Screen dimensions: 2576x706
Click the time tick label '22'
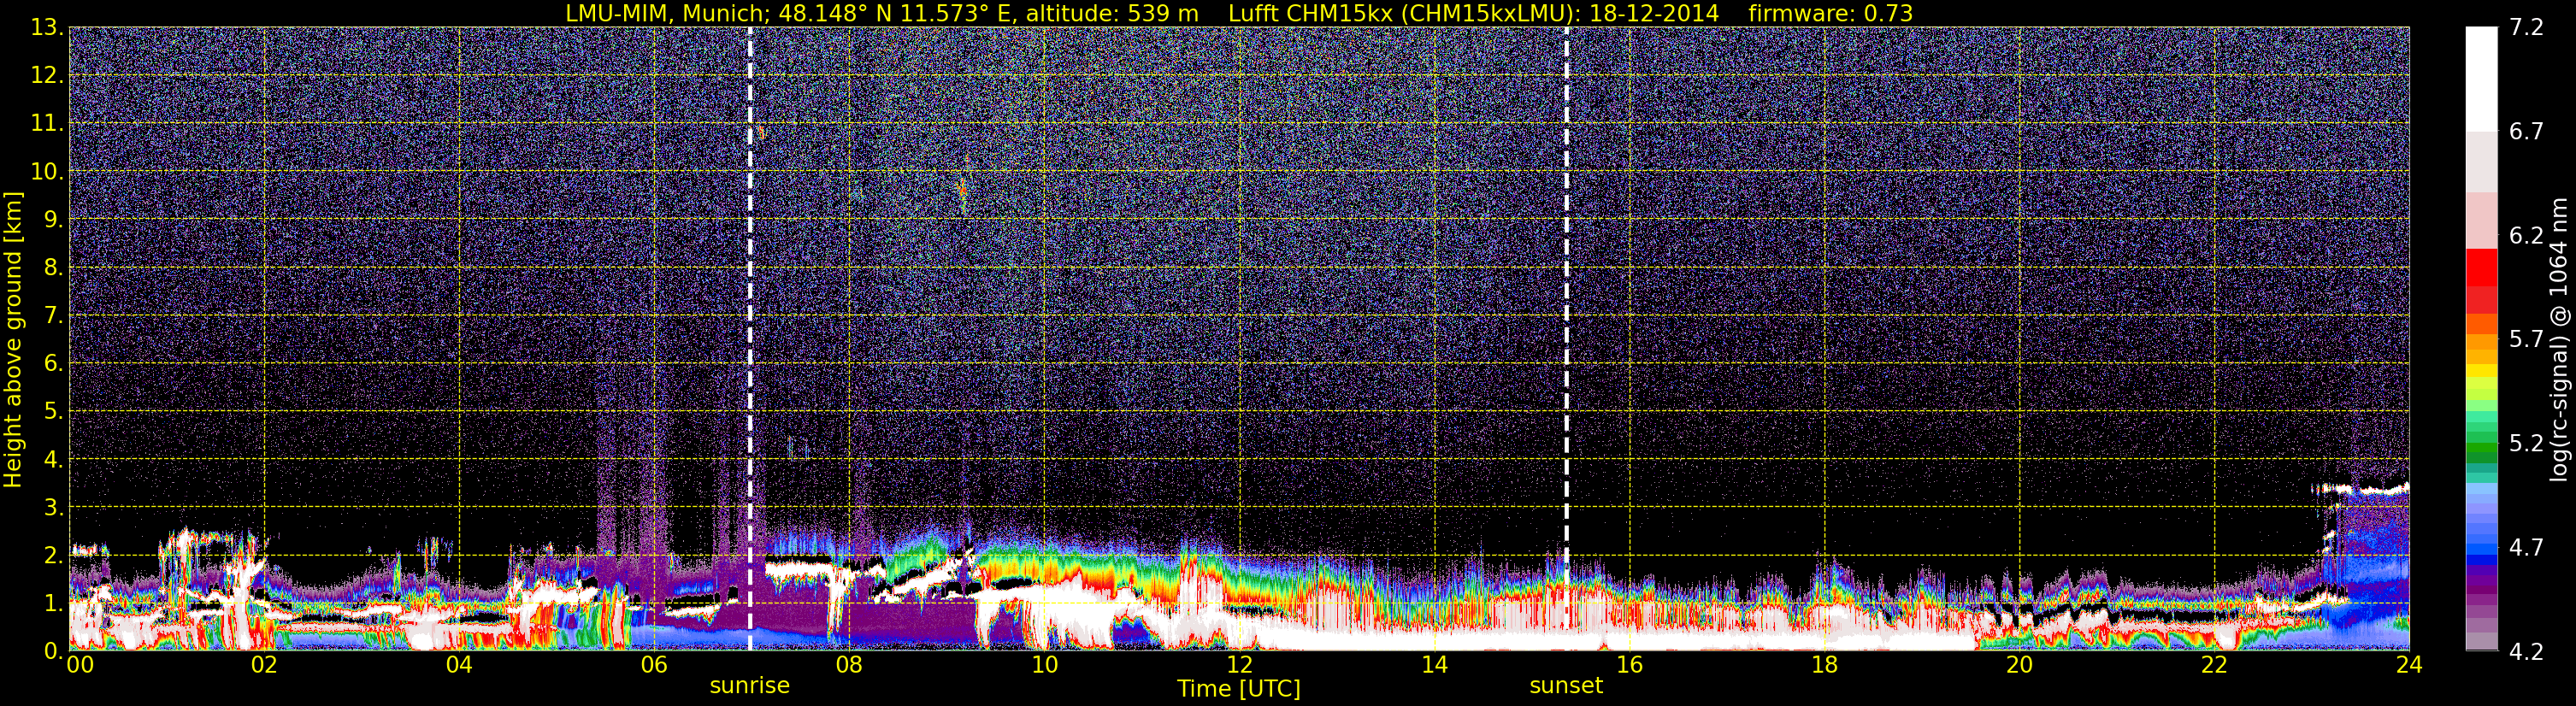point(2214,666)
